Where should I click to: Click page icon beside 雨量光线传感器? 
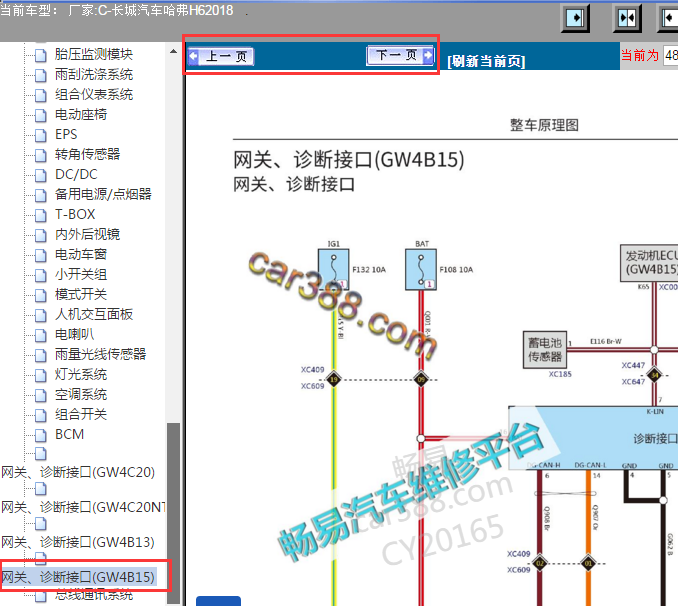[41, 355]
